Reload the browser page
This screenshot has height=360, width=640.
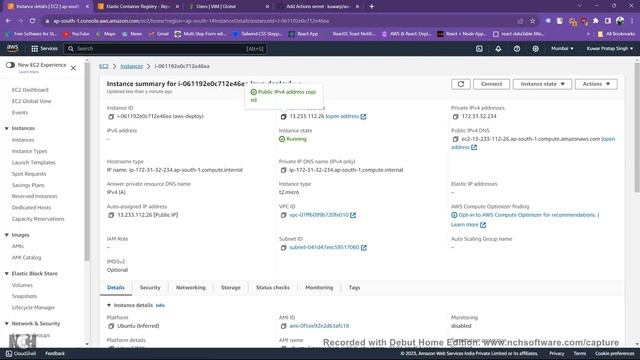pyautogui.click(x=33, y=21)
